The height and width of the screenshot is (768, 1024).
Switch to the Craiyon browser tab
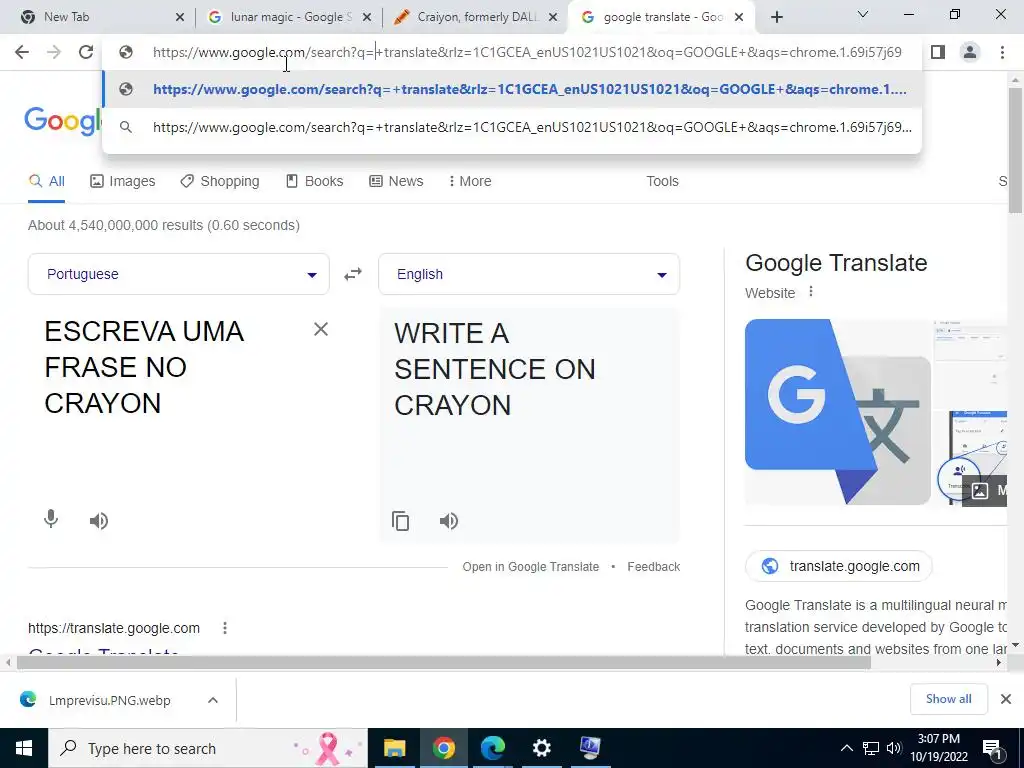tap(477, 17)
